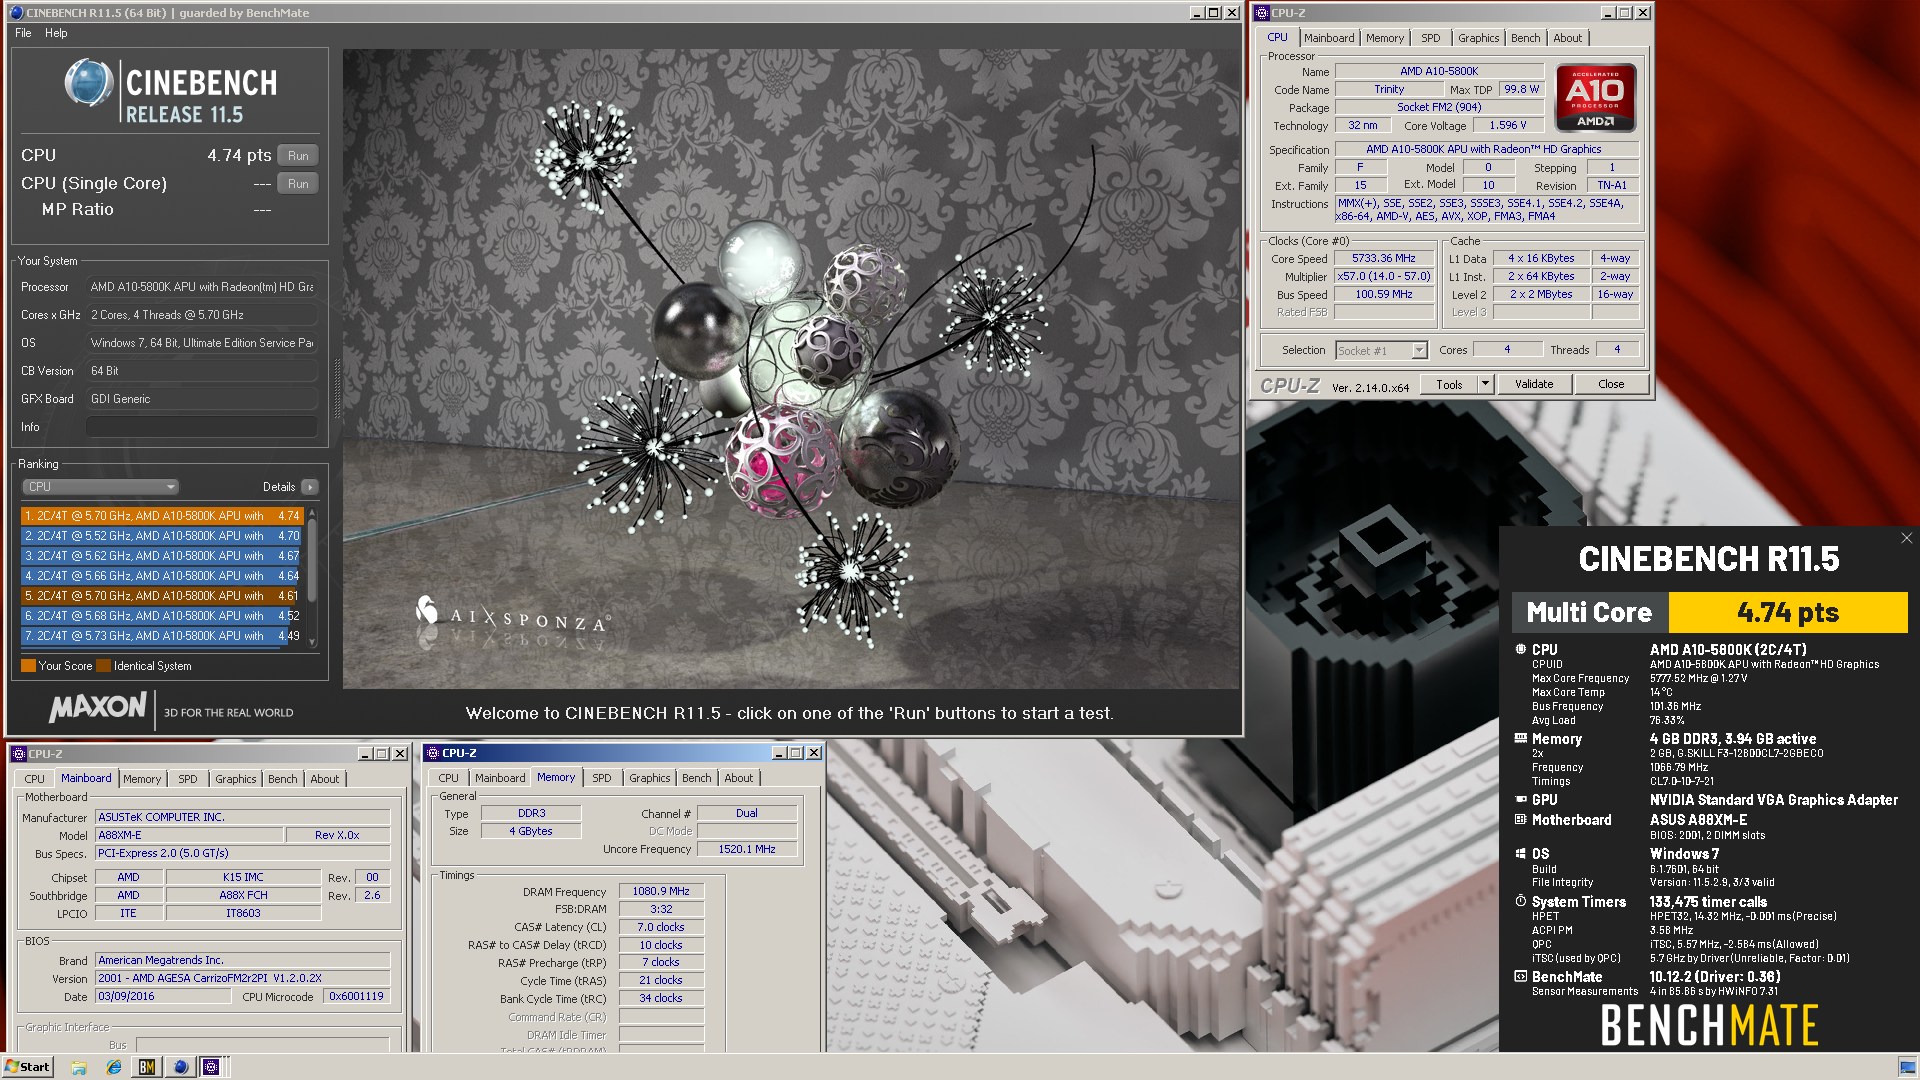Open the File menu in Cinebench
Image resolution: width=1920 pixels, height=1080 pixels.
pos(23,33)
